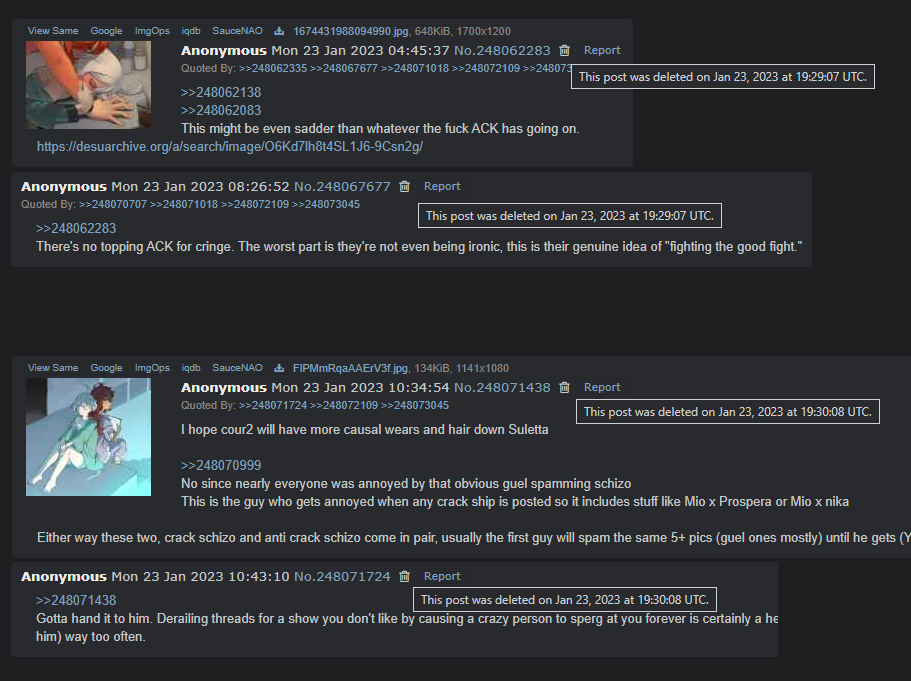Screen dimensions: 911x681
Task: Jump to reply >>248071724 in Quoted By
Action: [x=272, y=405]
